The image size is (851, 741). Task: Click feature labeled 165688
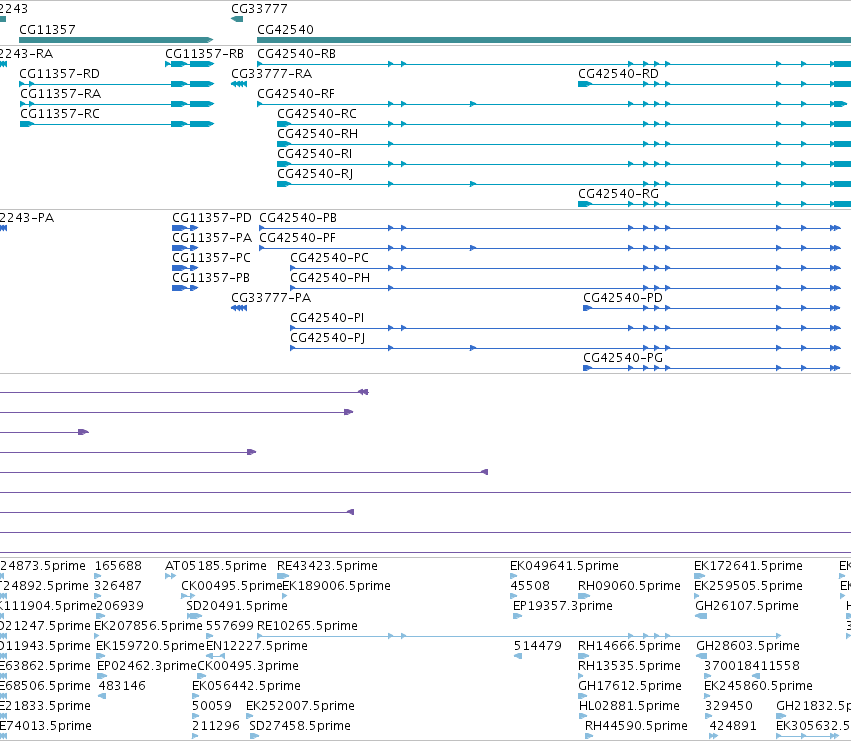click(118, 566)
